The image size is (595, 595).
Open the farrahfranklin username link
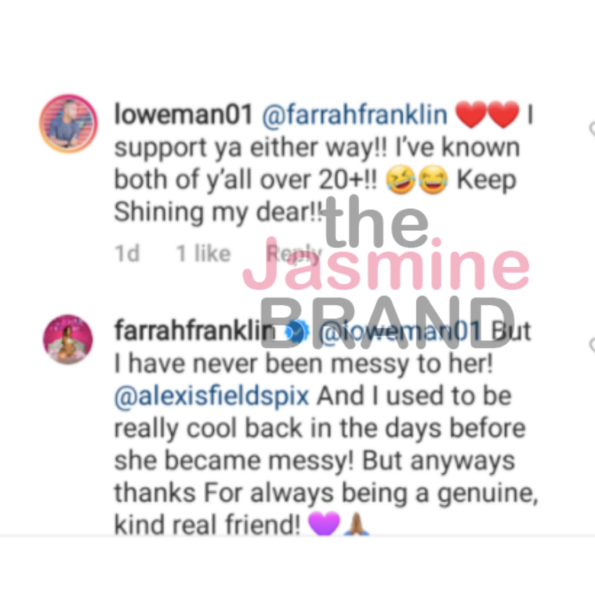pos(195,331)
